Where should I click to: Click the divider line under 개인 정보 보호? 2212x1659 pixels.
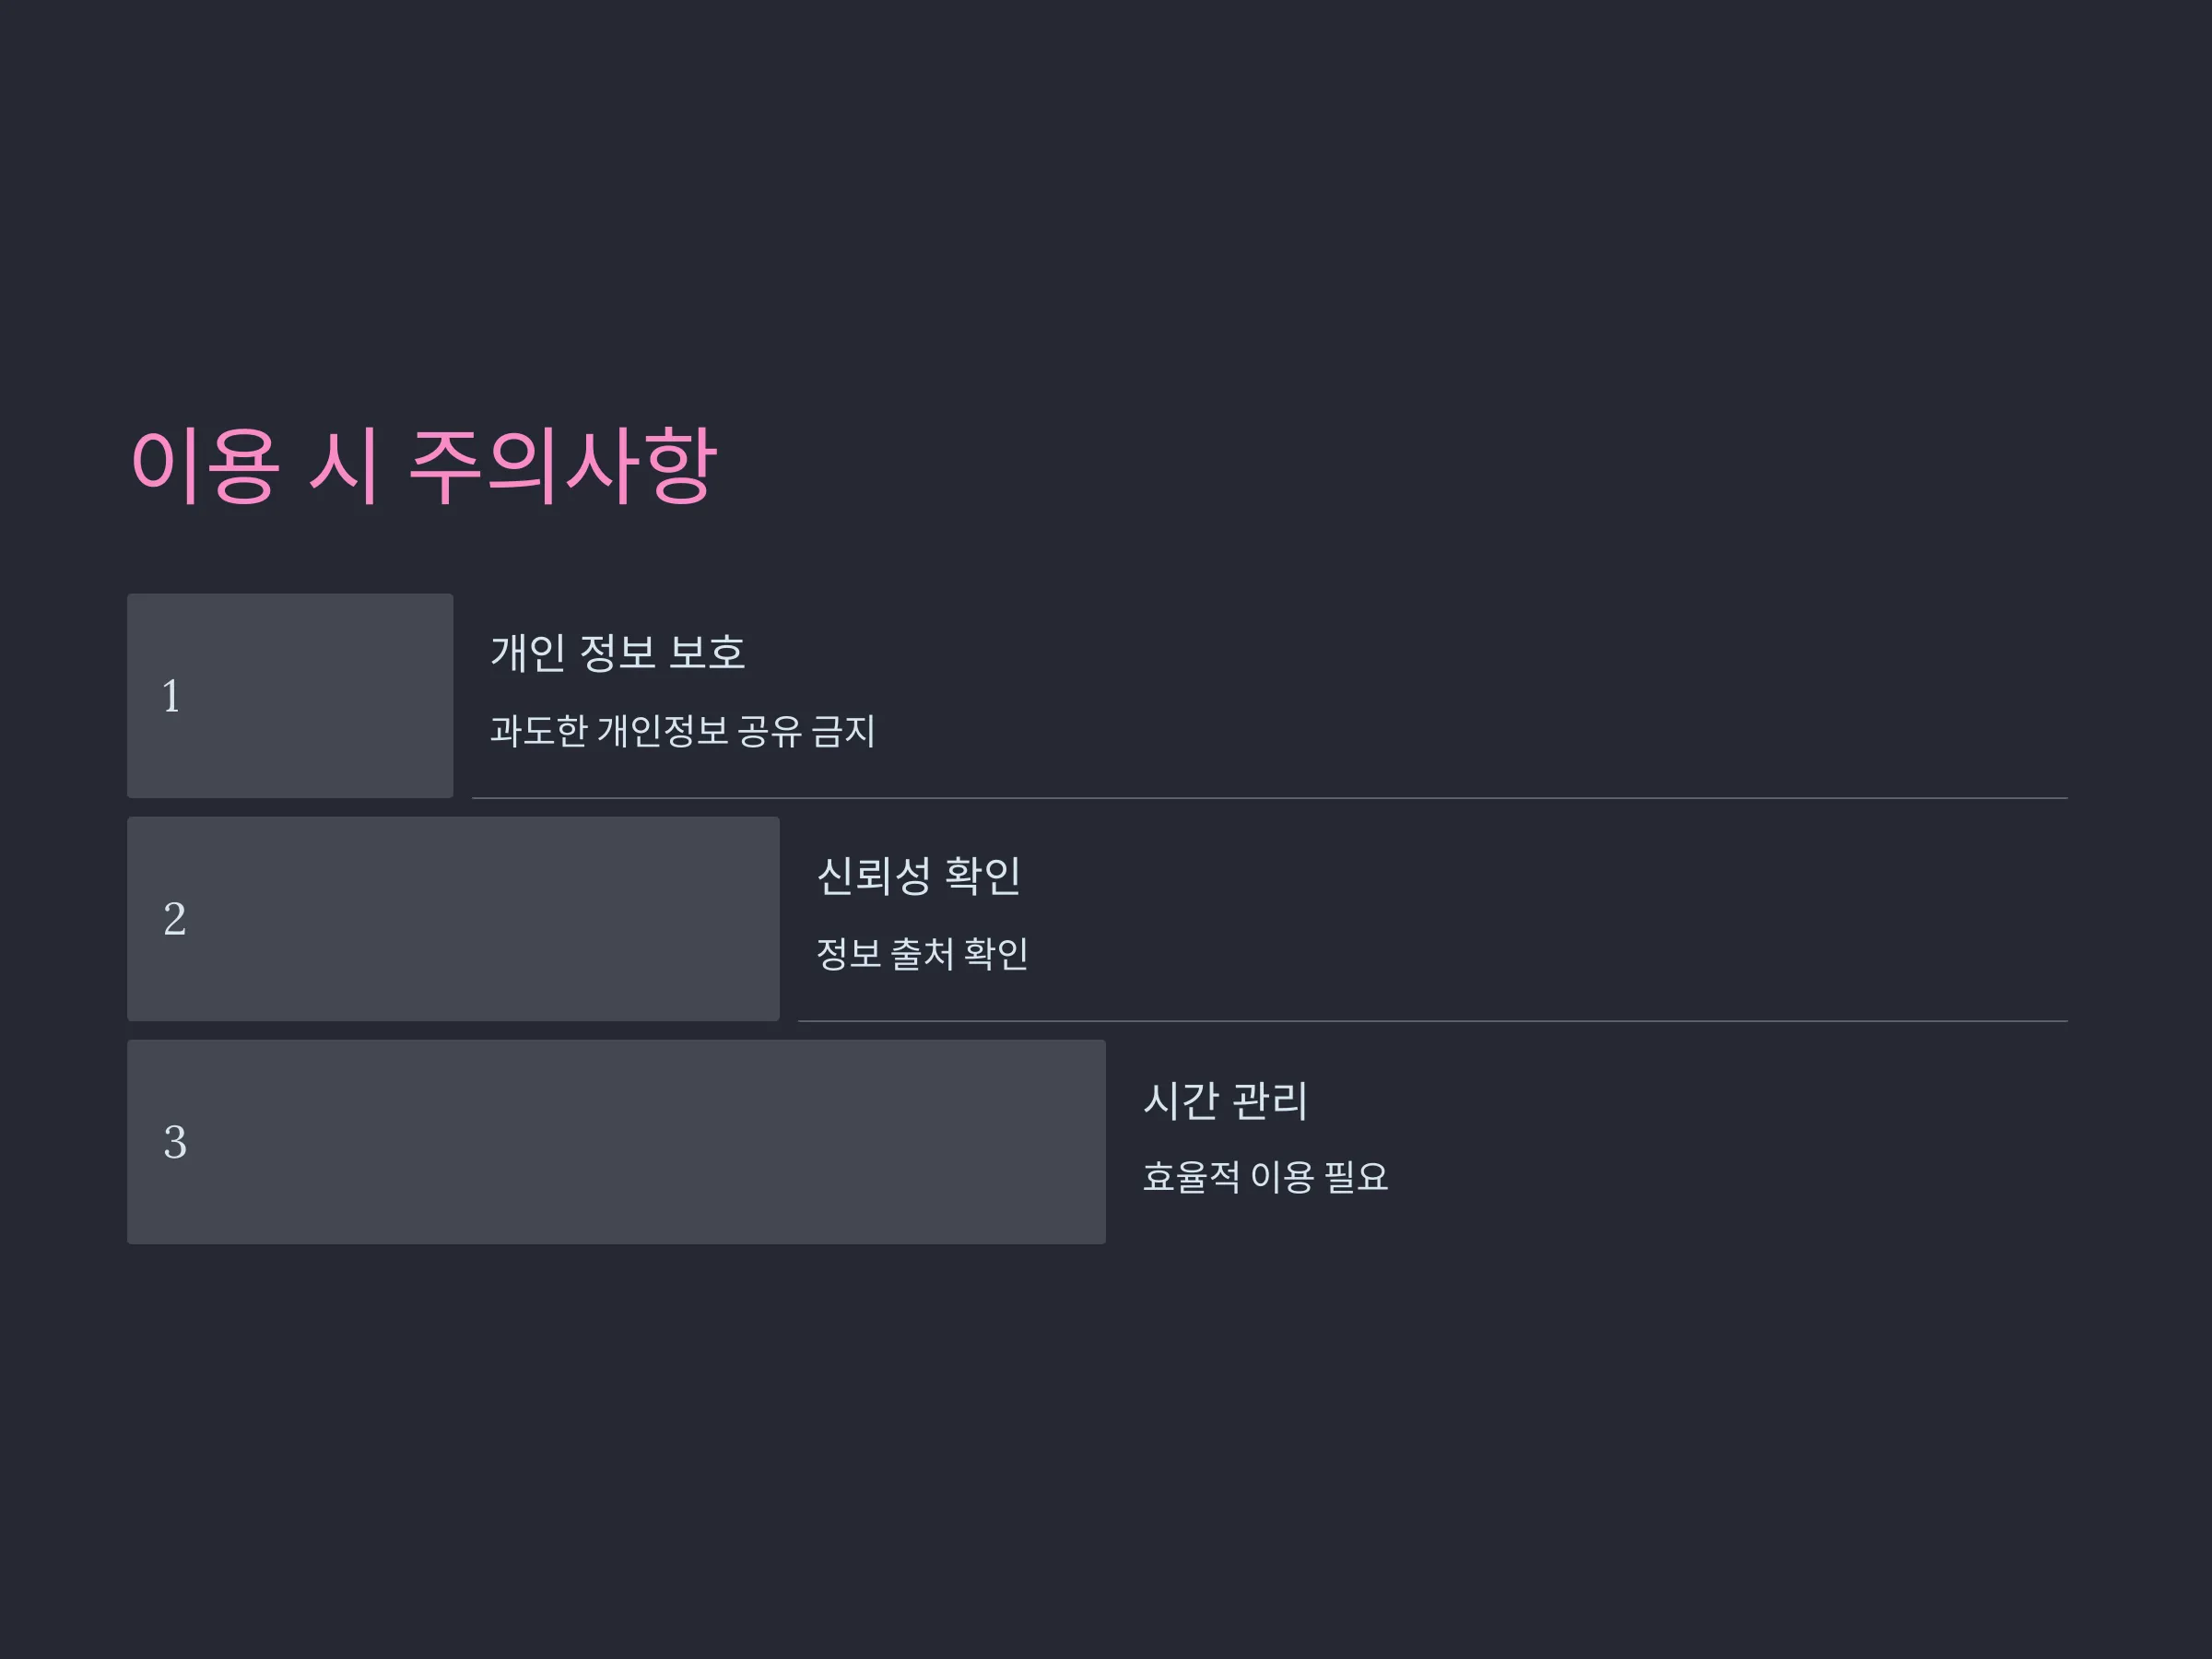click(1270, 798)
